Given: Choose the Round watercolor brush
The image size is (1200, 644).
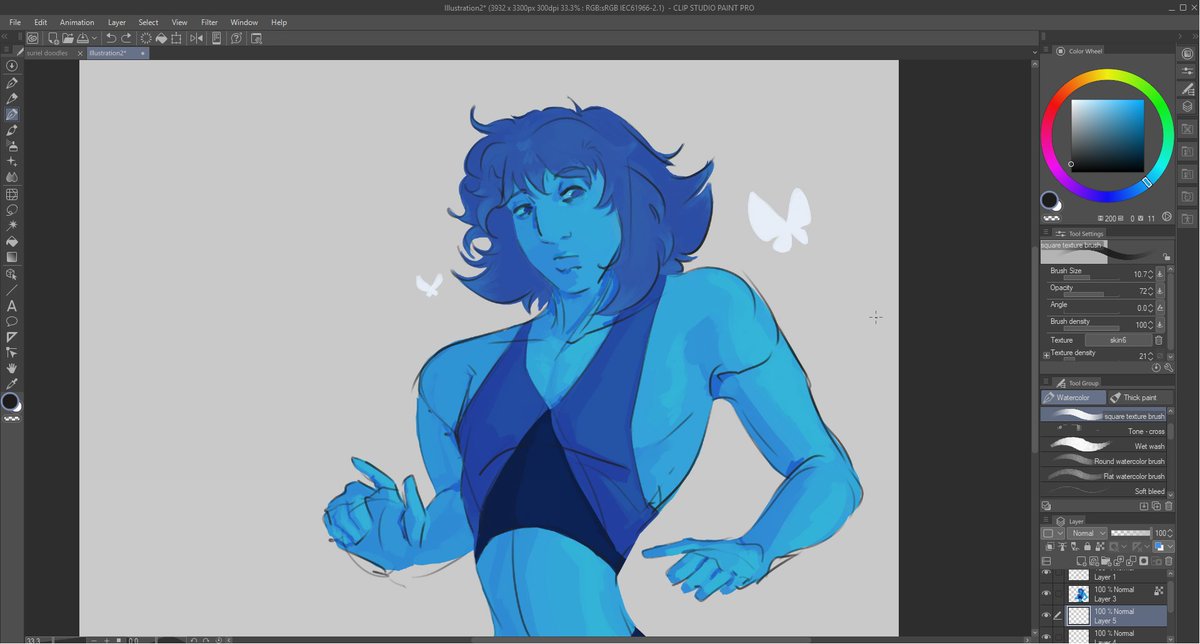Looking at the screenshot, I should tap(1104, 461).
